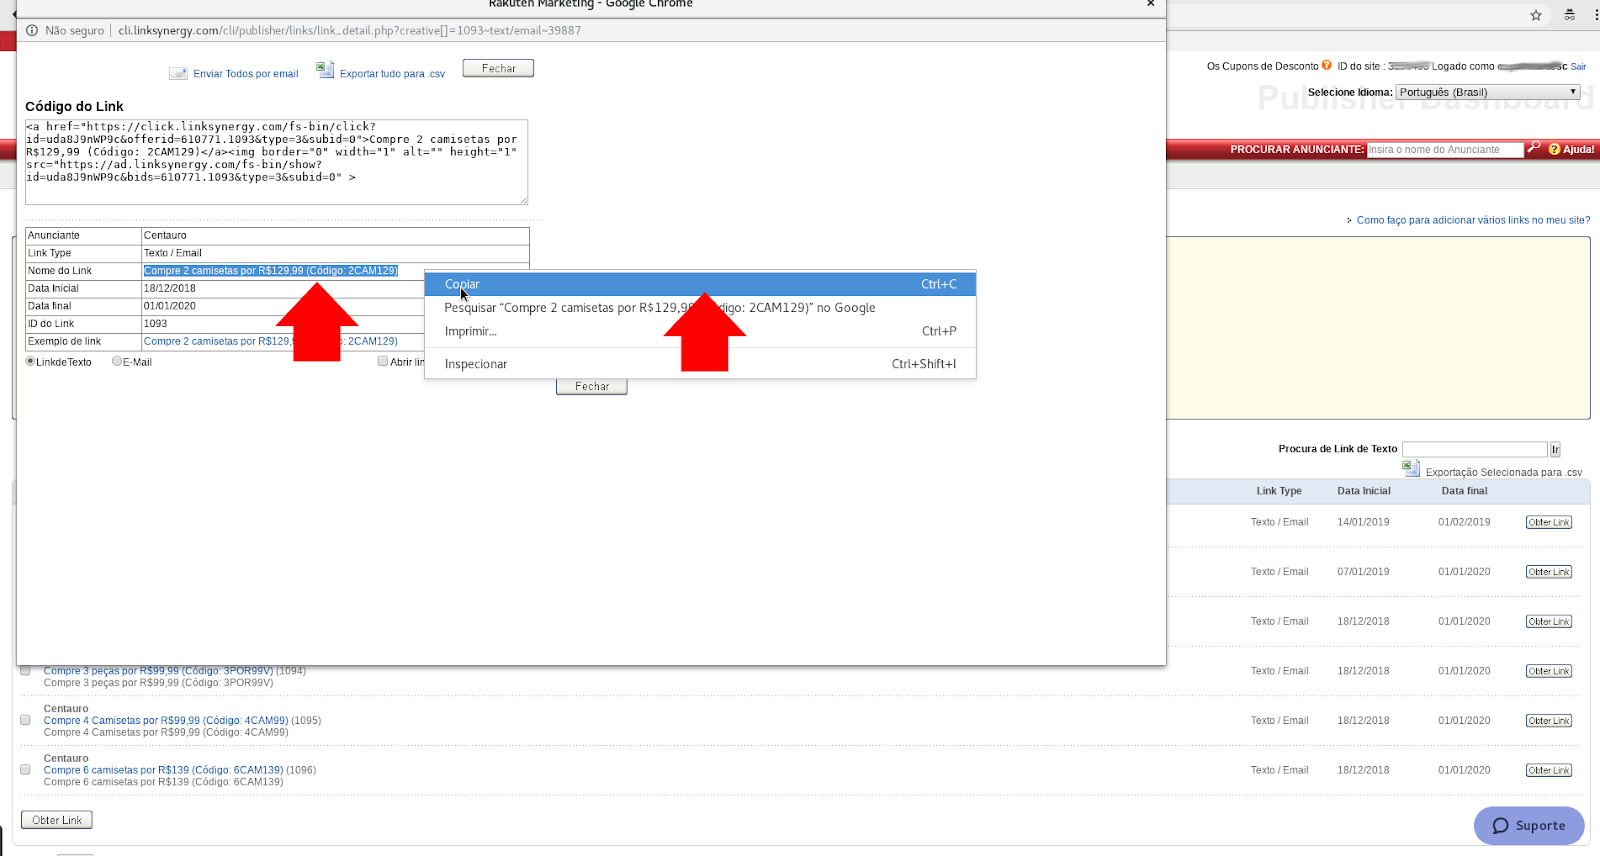Click the top Fechar button

click(x=498, y=68)
